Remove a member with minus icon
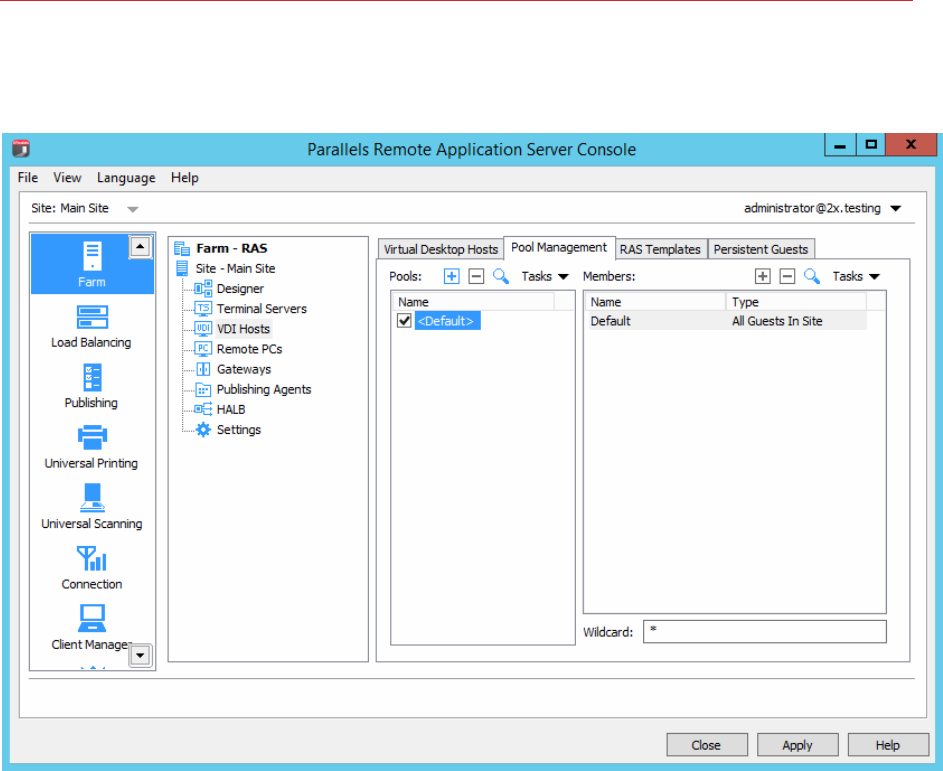Viewport: 943px width, 771px height. coord(787,276)
